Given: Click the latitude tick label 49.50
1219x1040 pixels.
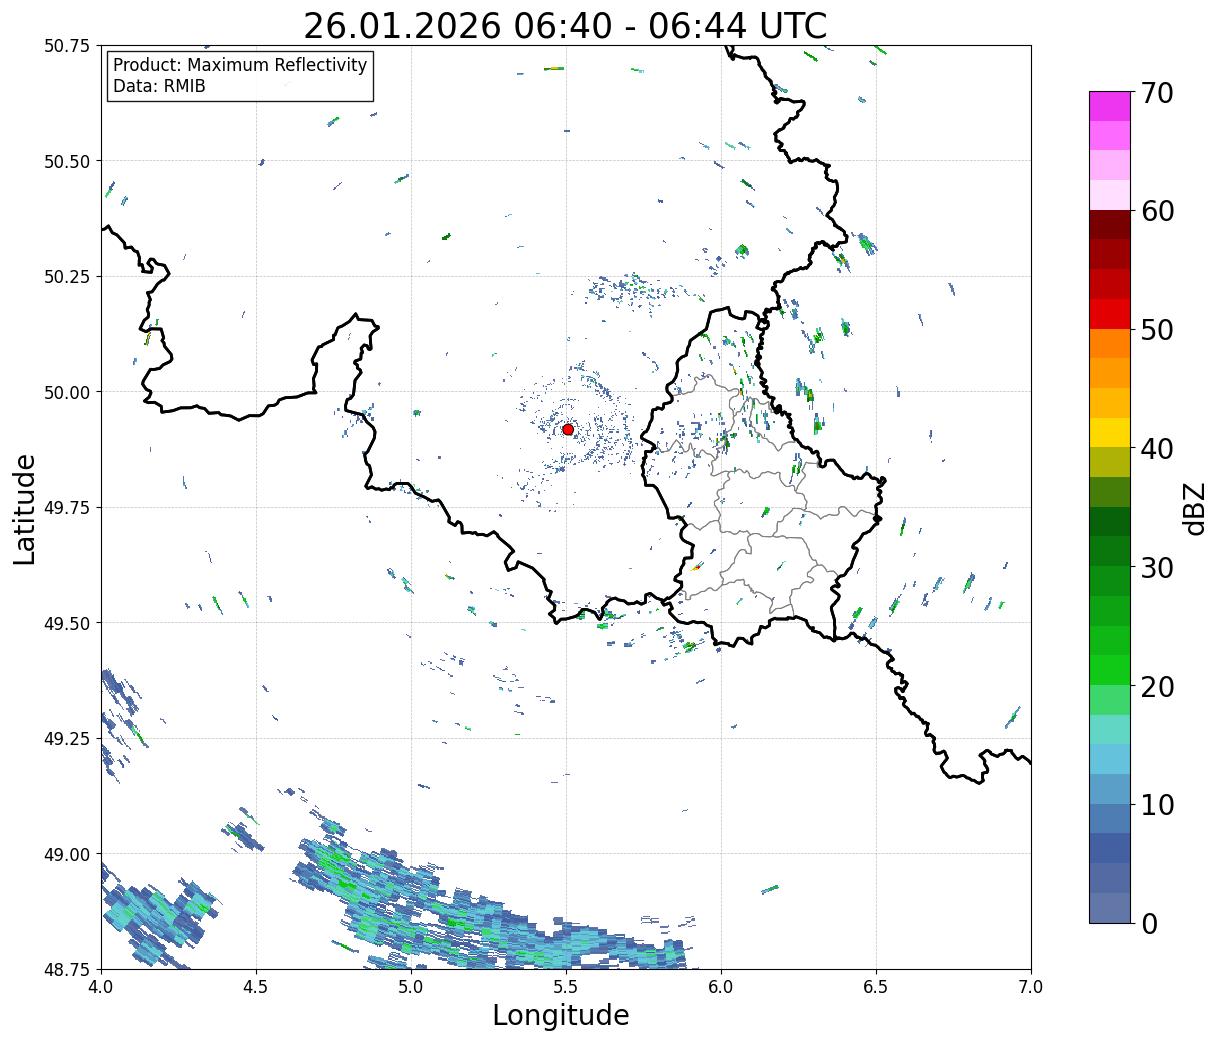Looking at the screenshot, I should click(x=67, y=623).
